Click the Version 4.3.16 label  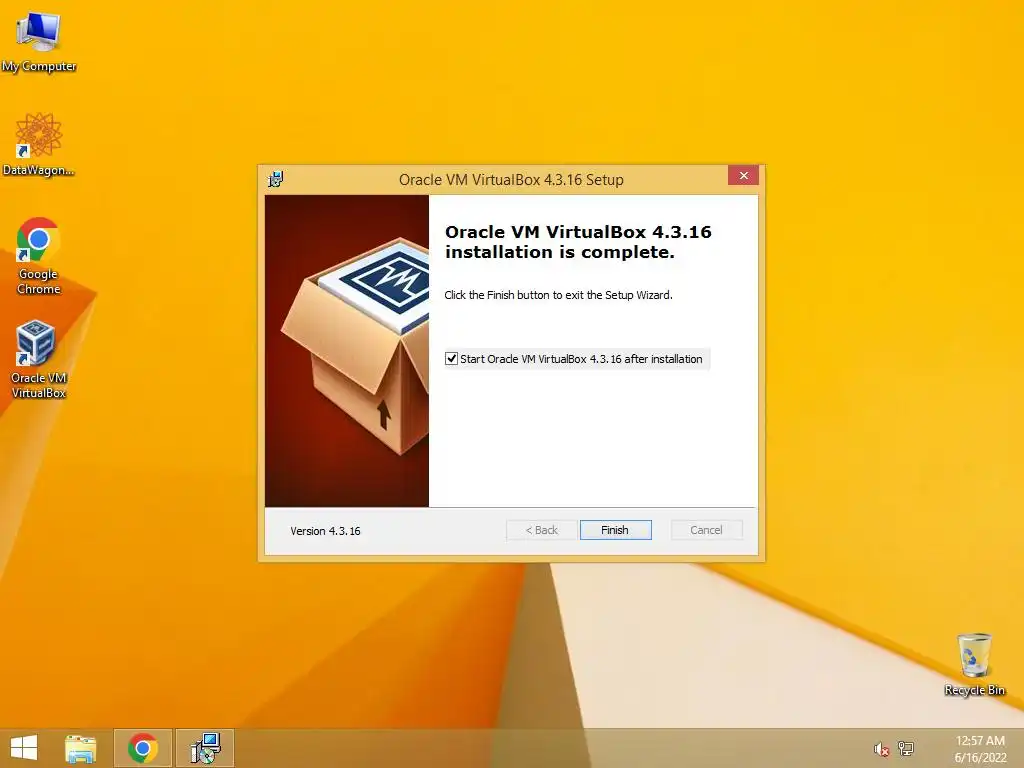325,531
